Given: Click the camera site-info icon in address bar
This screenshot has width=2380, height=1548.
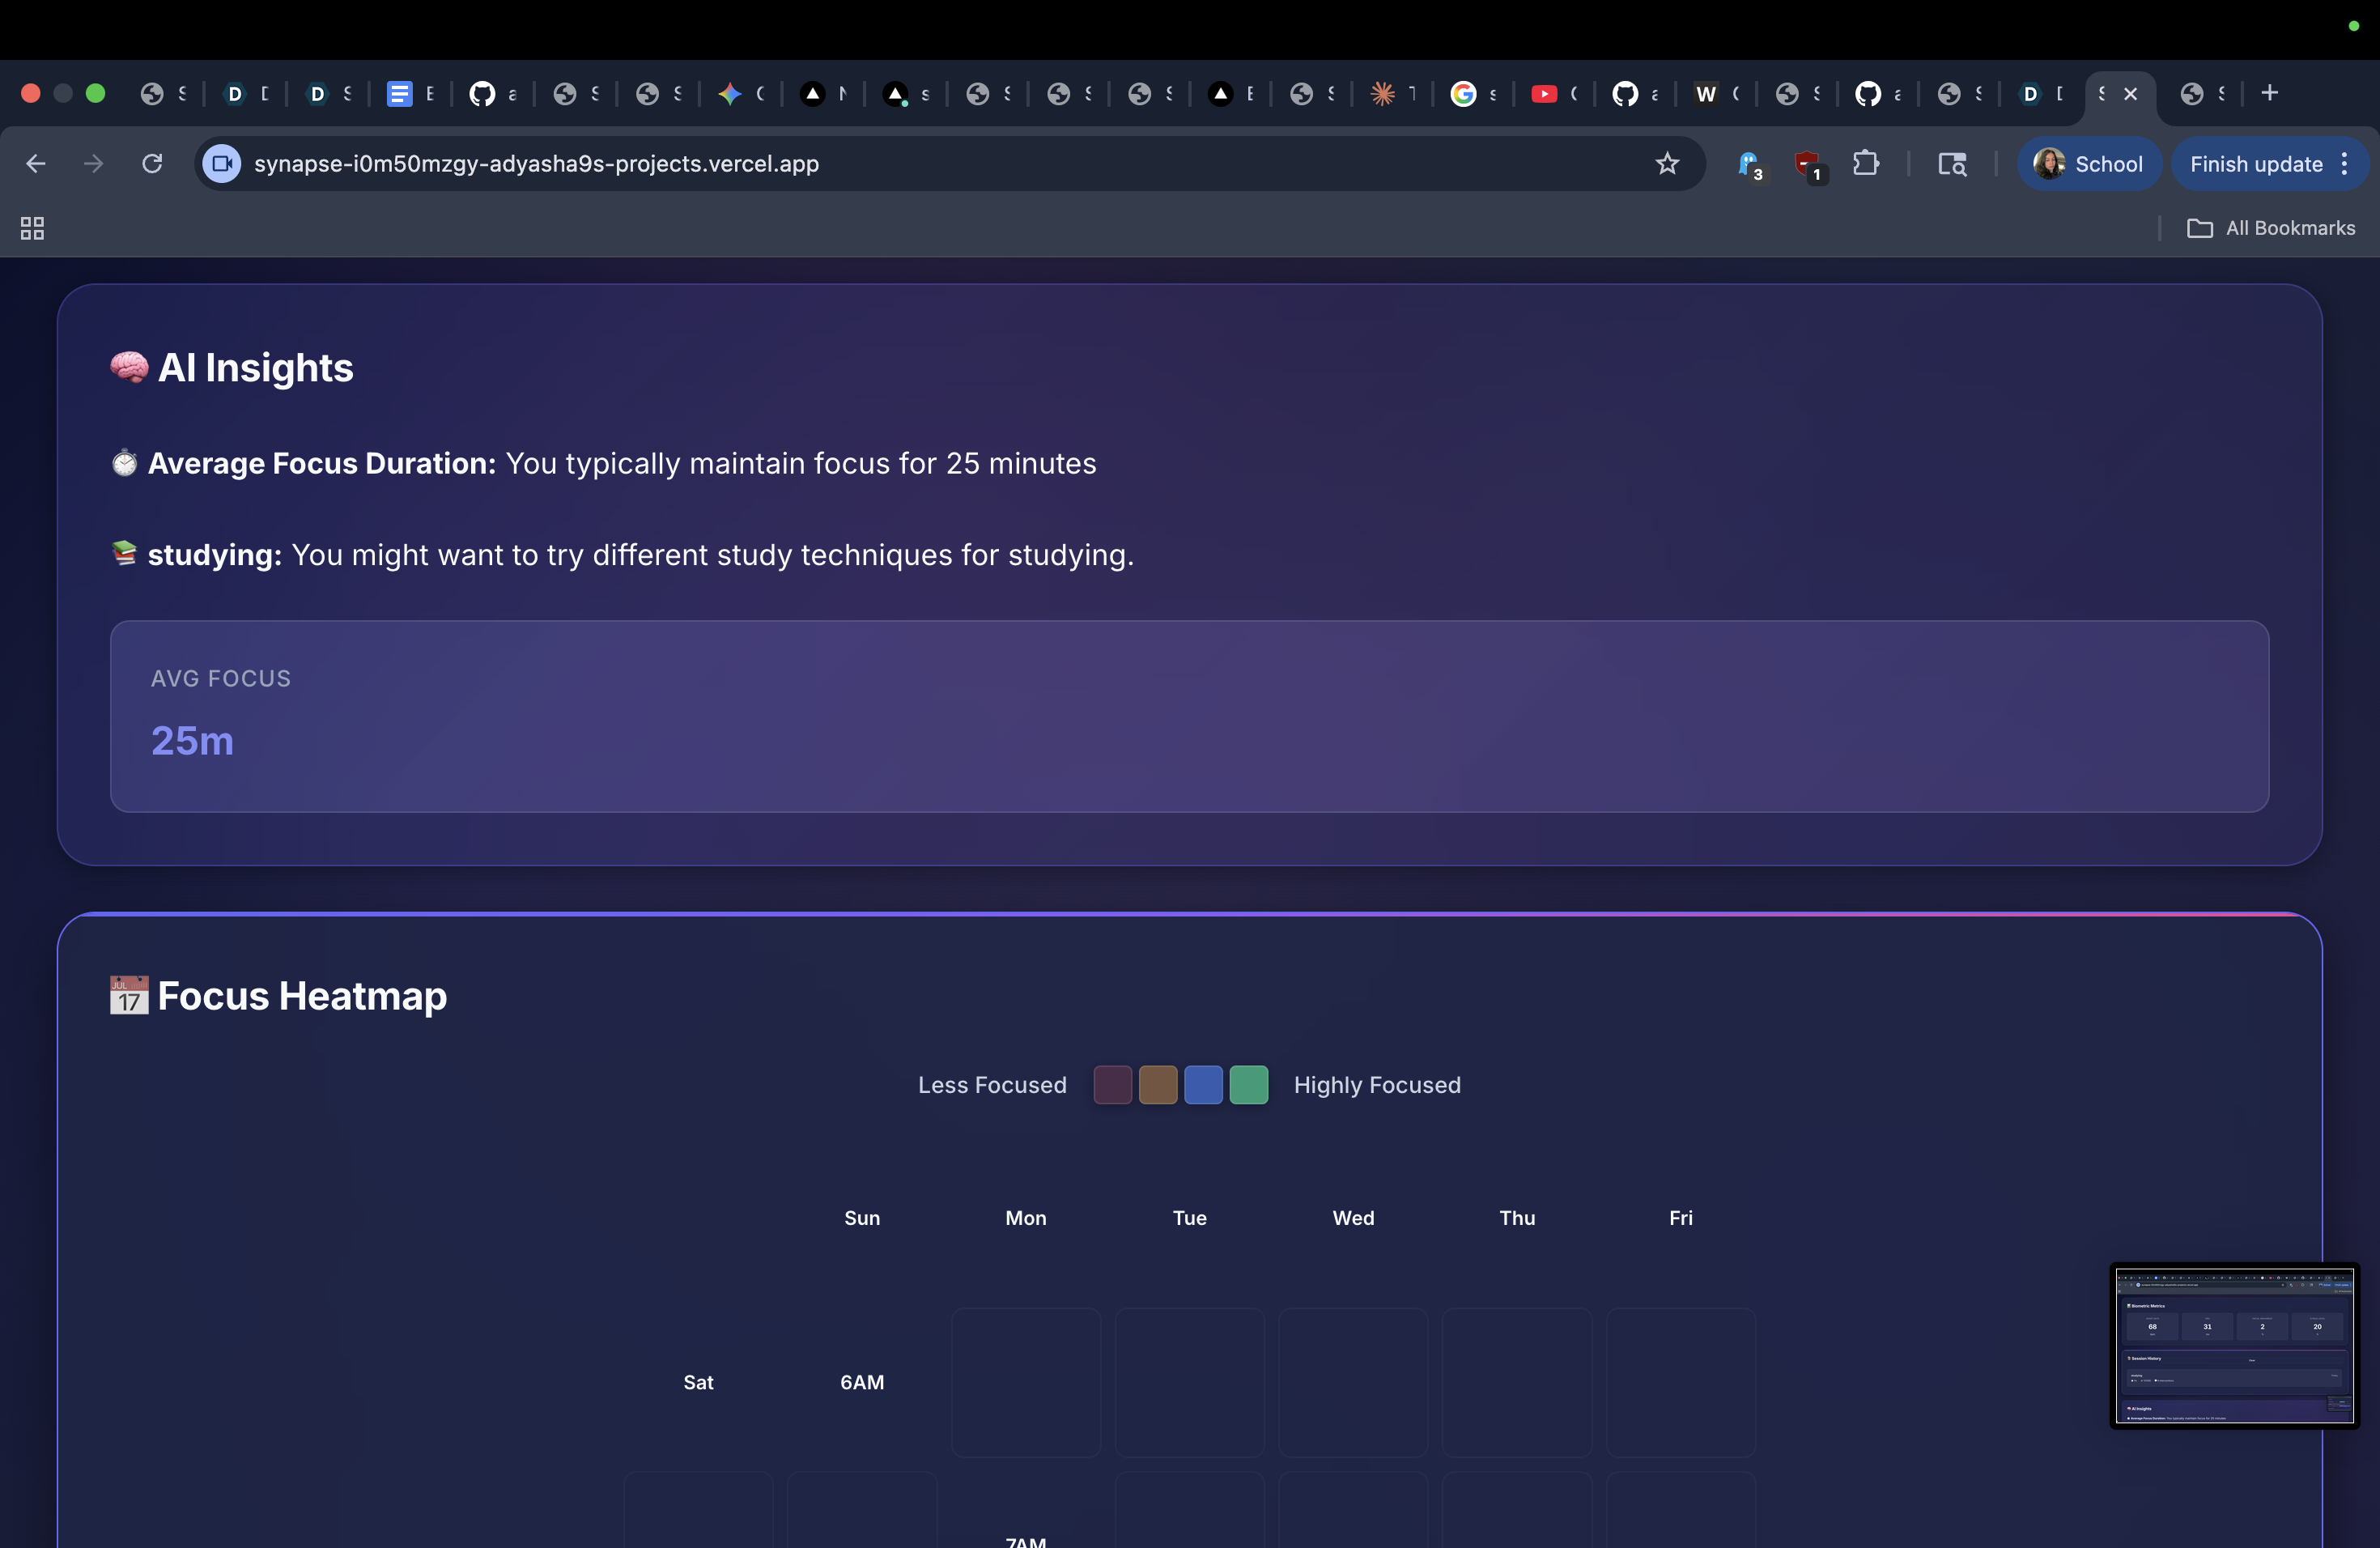Looking at the screenshot, I should [222, 164].
